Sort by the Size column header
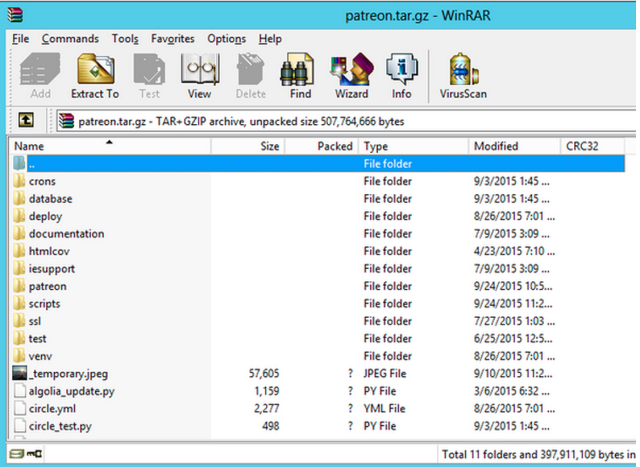Viewport: 640px width, 467px height. [248, 146]
